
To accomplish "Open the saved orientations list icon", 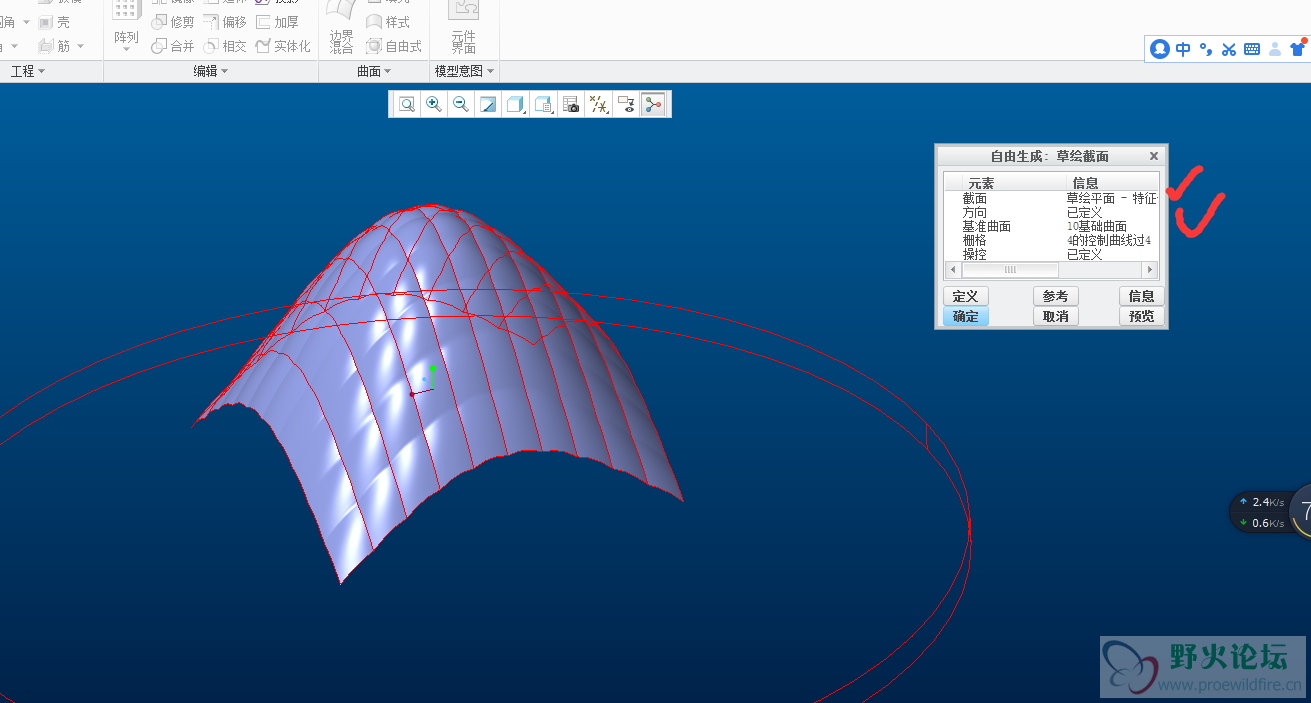I will 543,104.
